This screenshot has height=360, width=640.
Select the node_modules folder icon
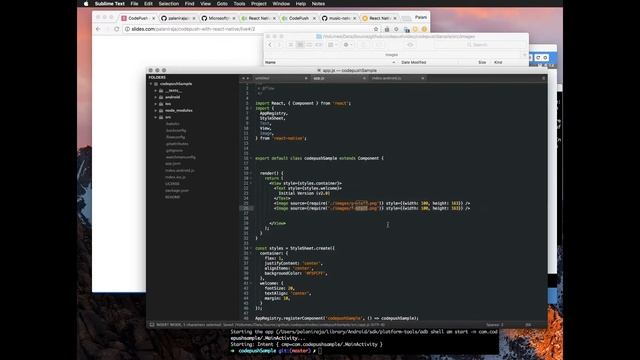tap(161, 110)
